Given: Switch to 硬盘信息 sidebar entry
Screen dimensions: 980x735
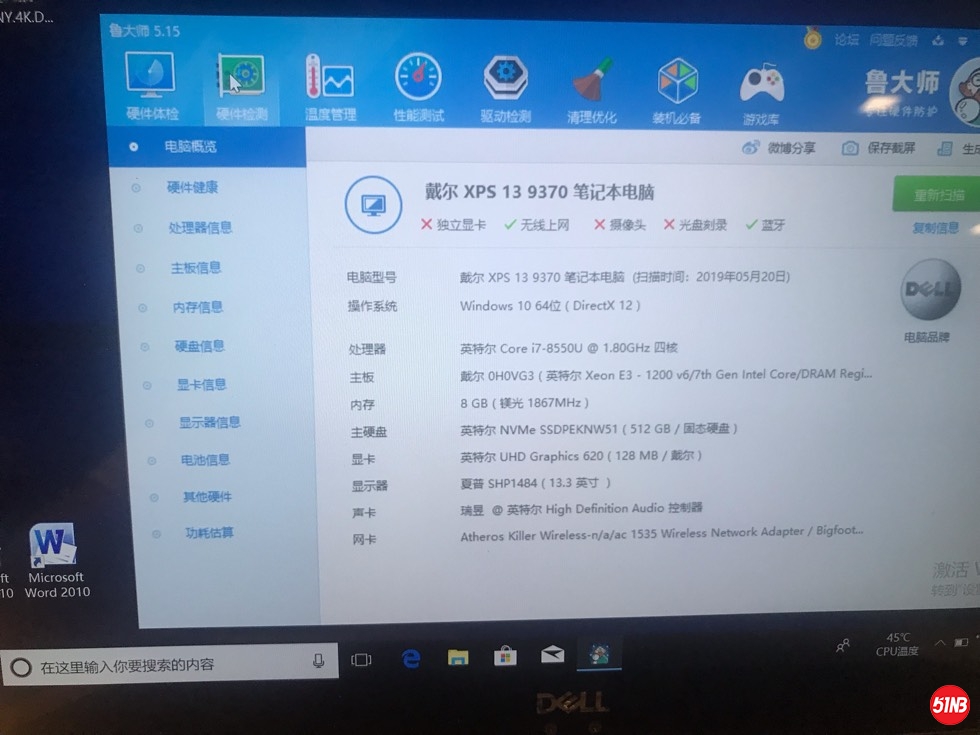Looking at the screenshot, I should [200, 346].
